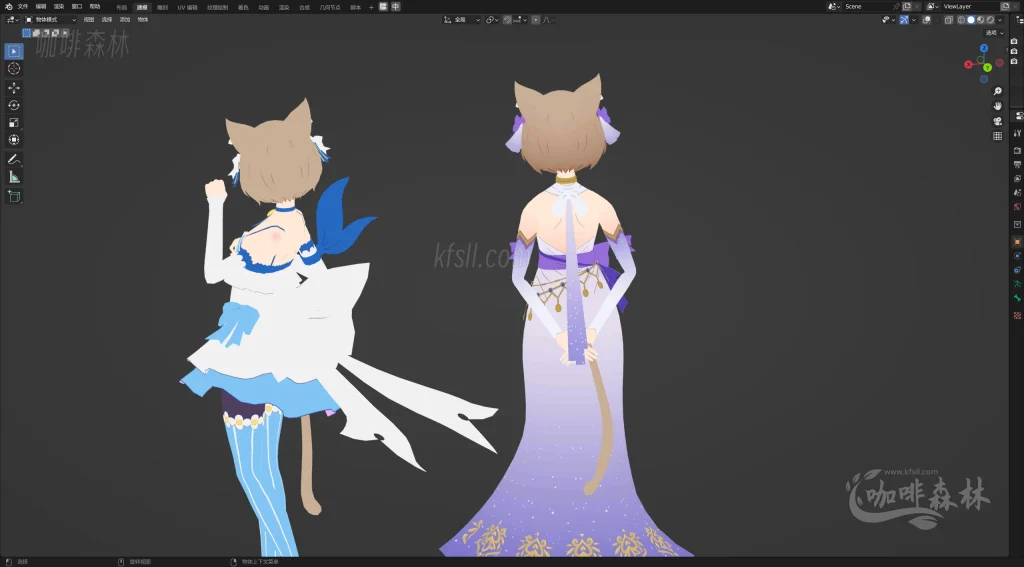Toggle proportional editing button

tap(536, 20)
